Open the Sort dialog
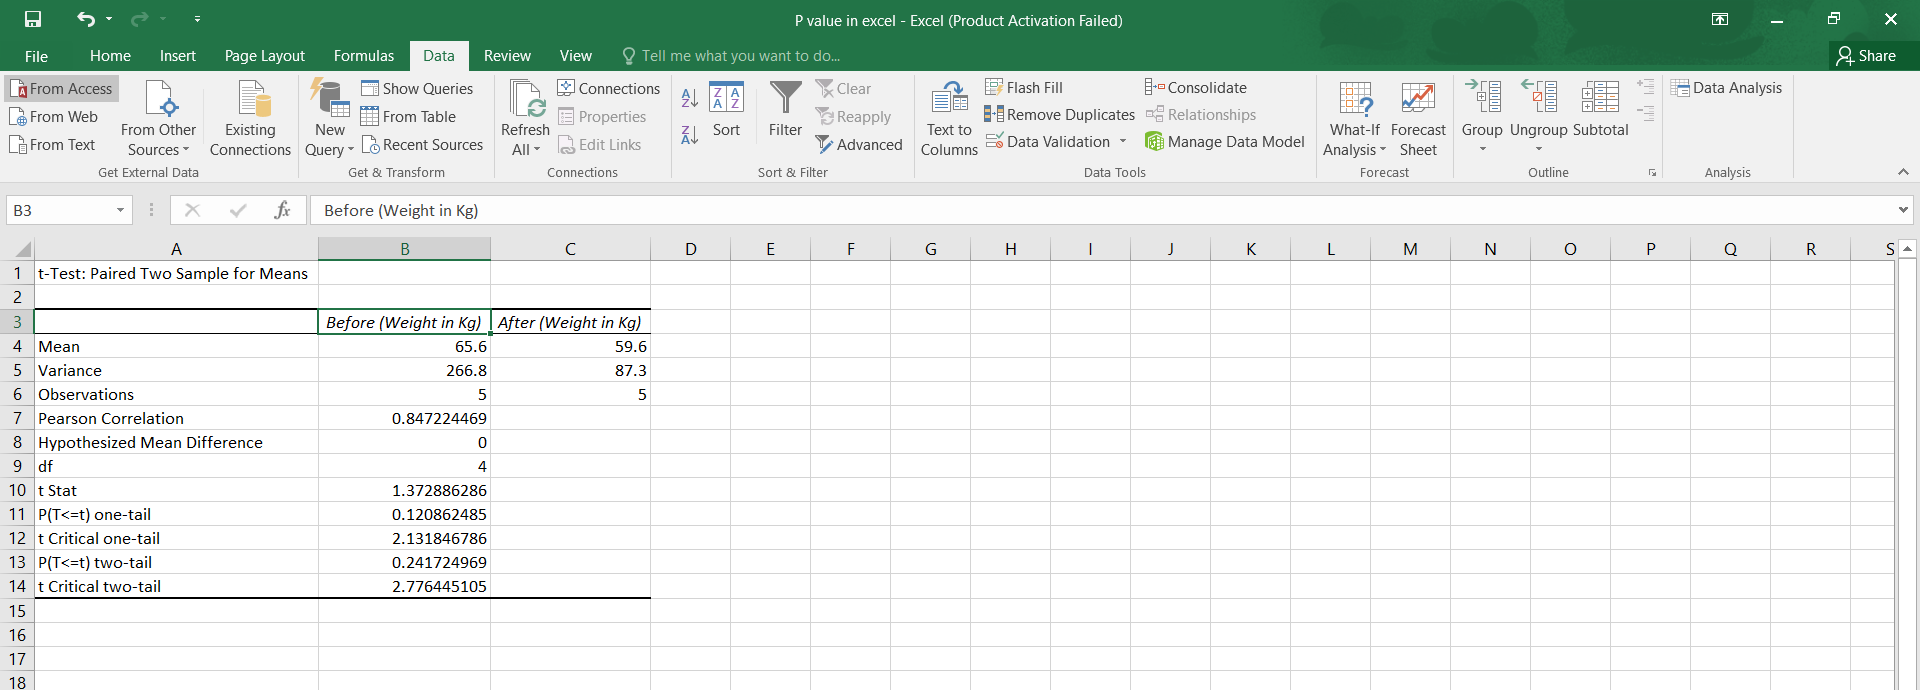This screenshot has height=690, width=1920. [726, 110]
